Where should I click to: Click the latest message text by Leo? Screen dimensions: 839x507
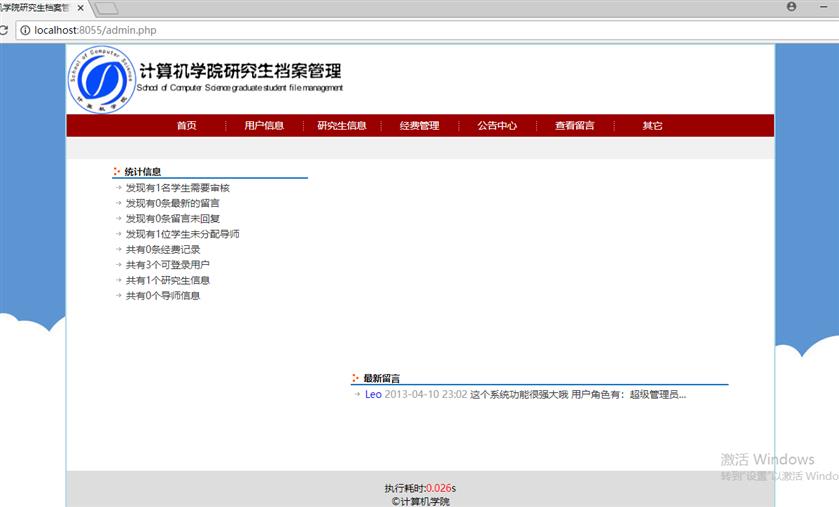coord(578,394)
